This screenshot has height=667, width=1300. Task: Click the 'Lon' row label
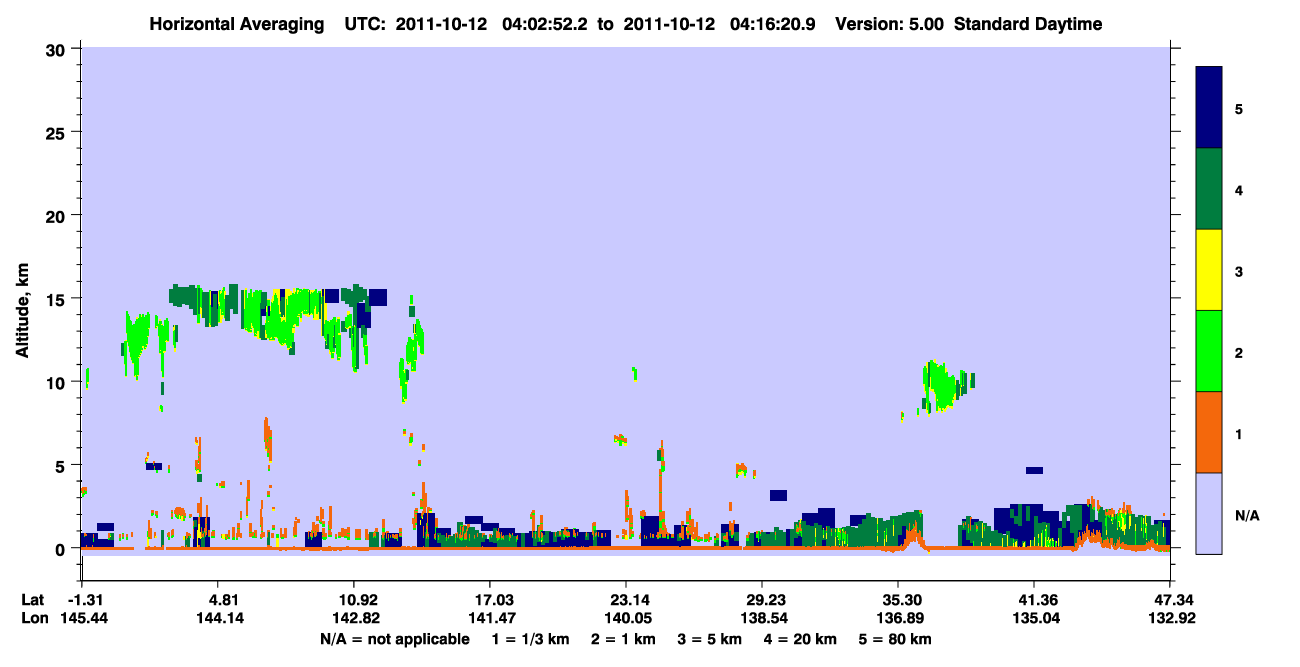33,619
